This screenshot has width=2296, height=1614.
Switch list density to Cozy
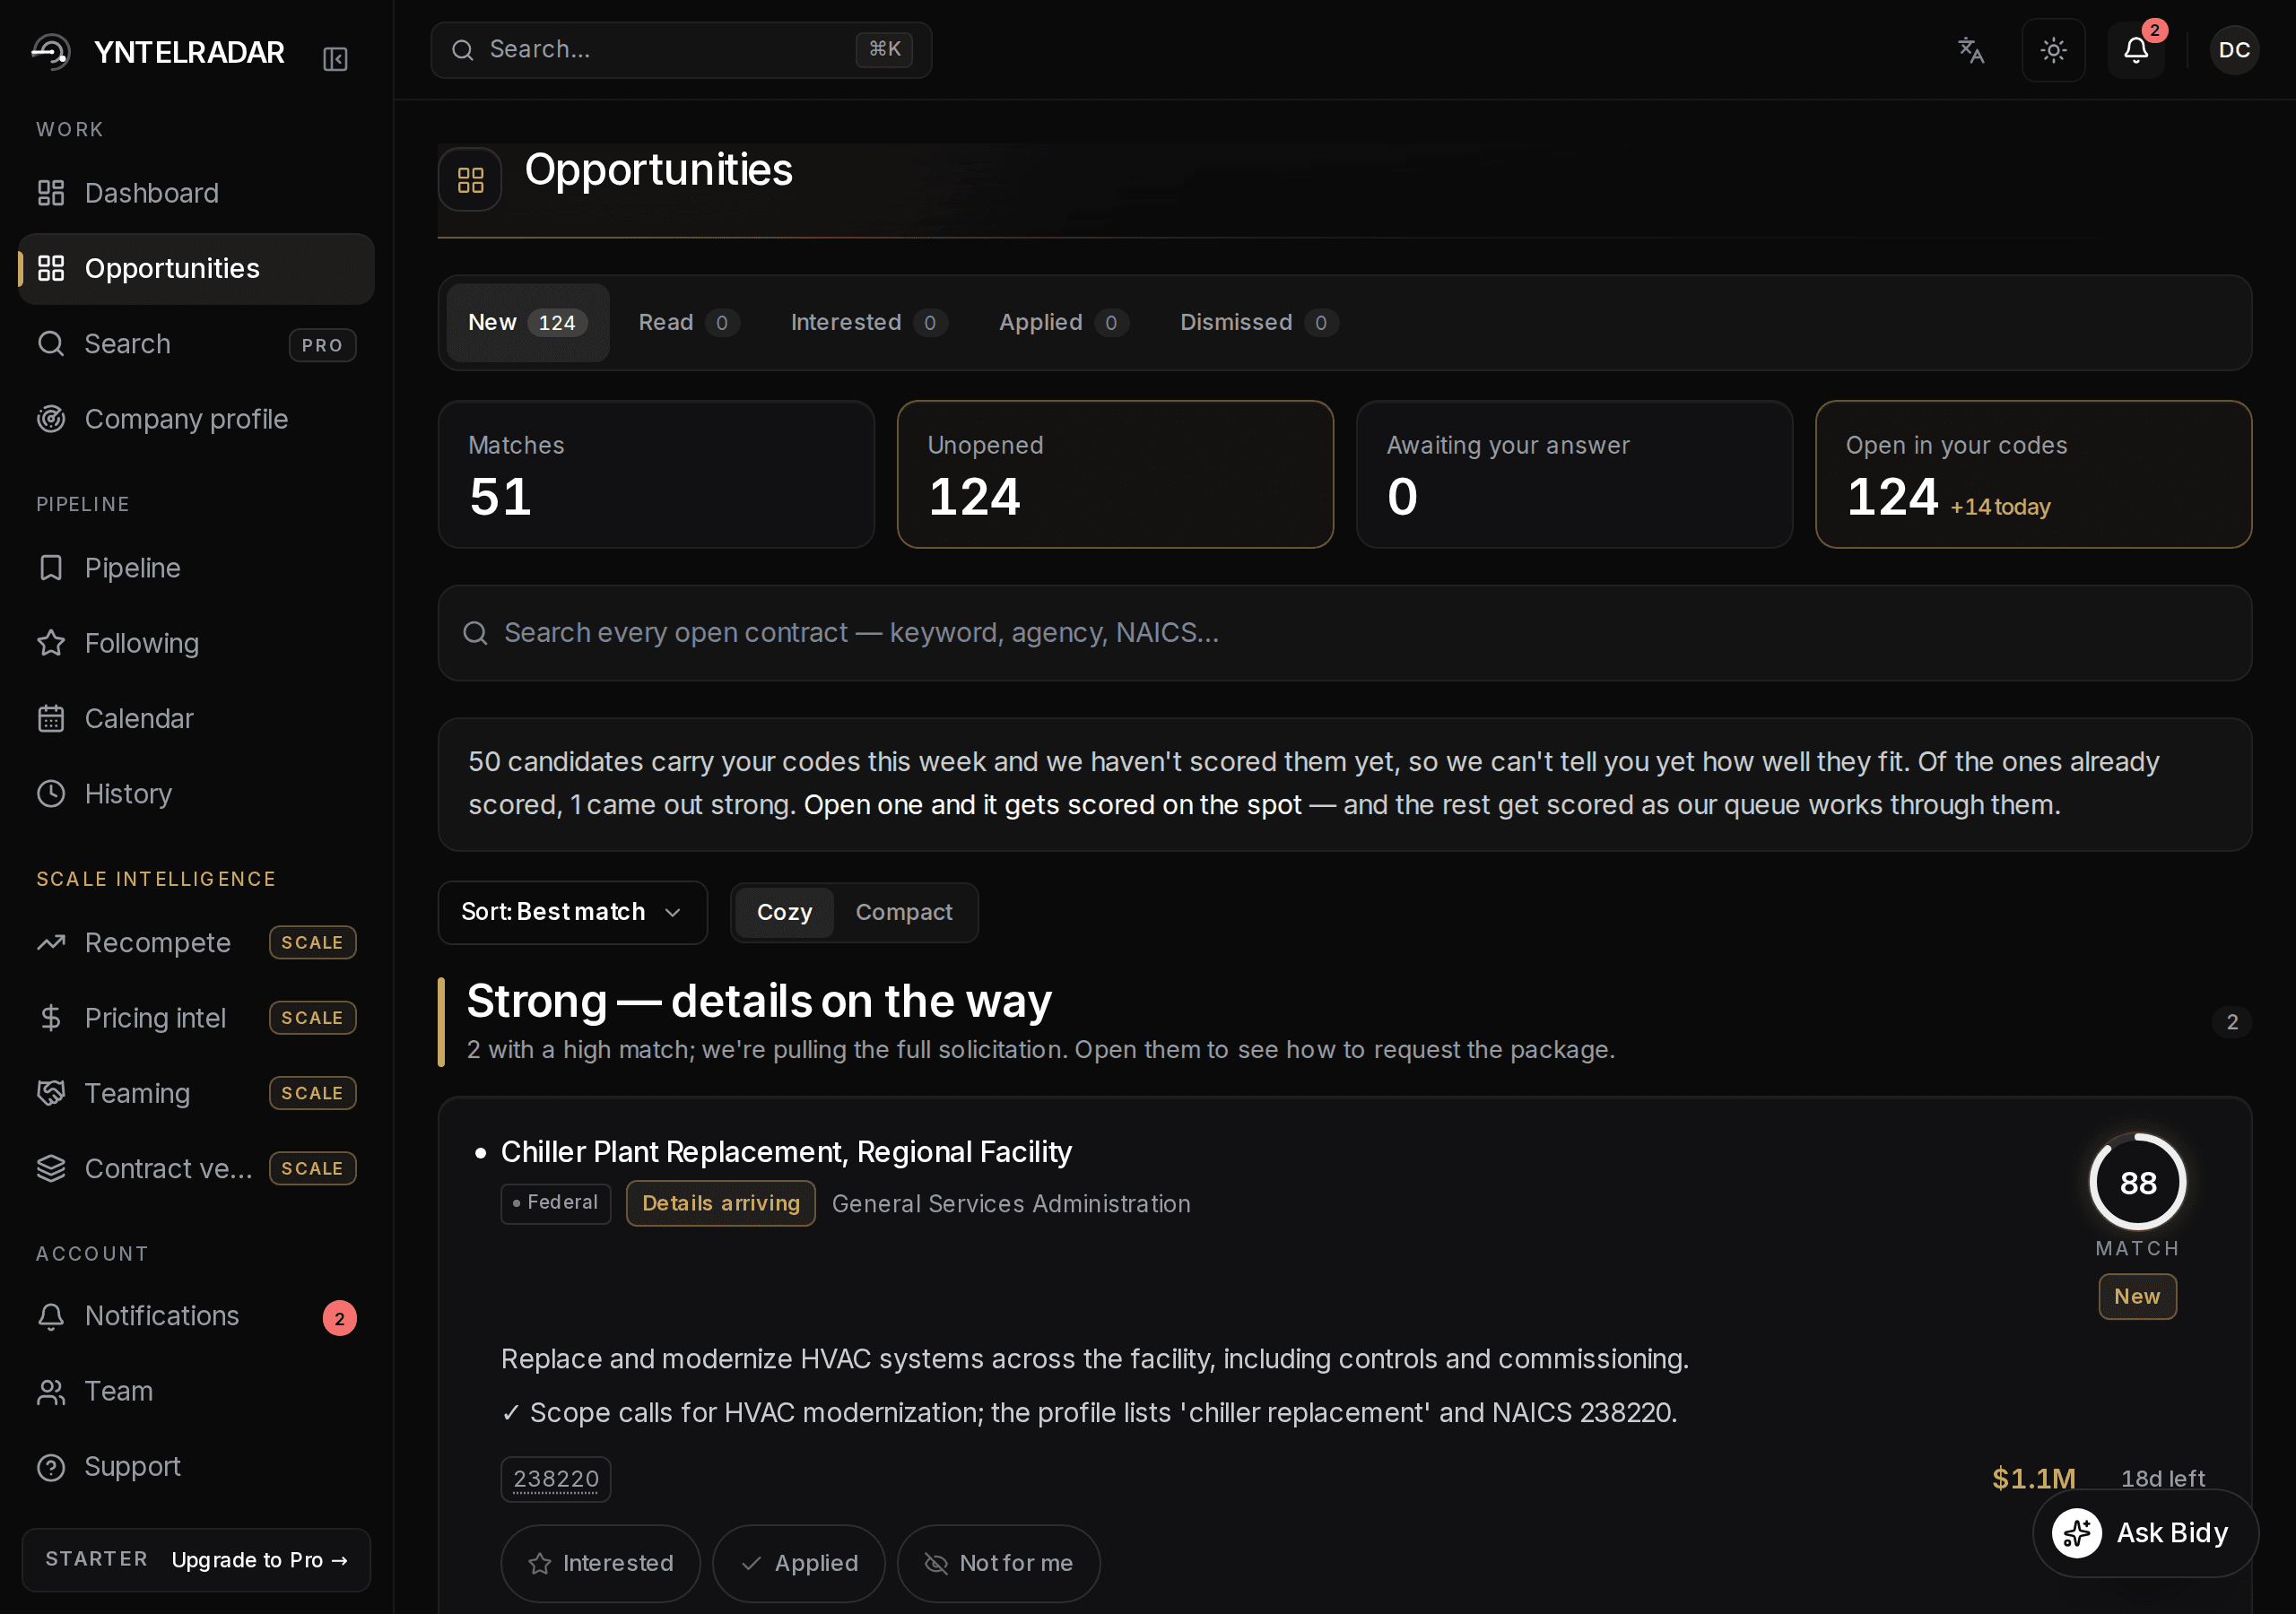pos(784,912)
